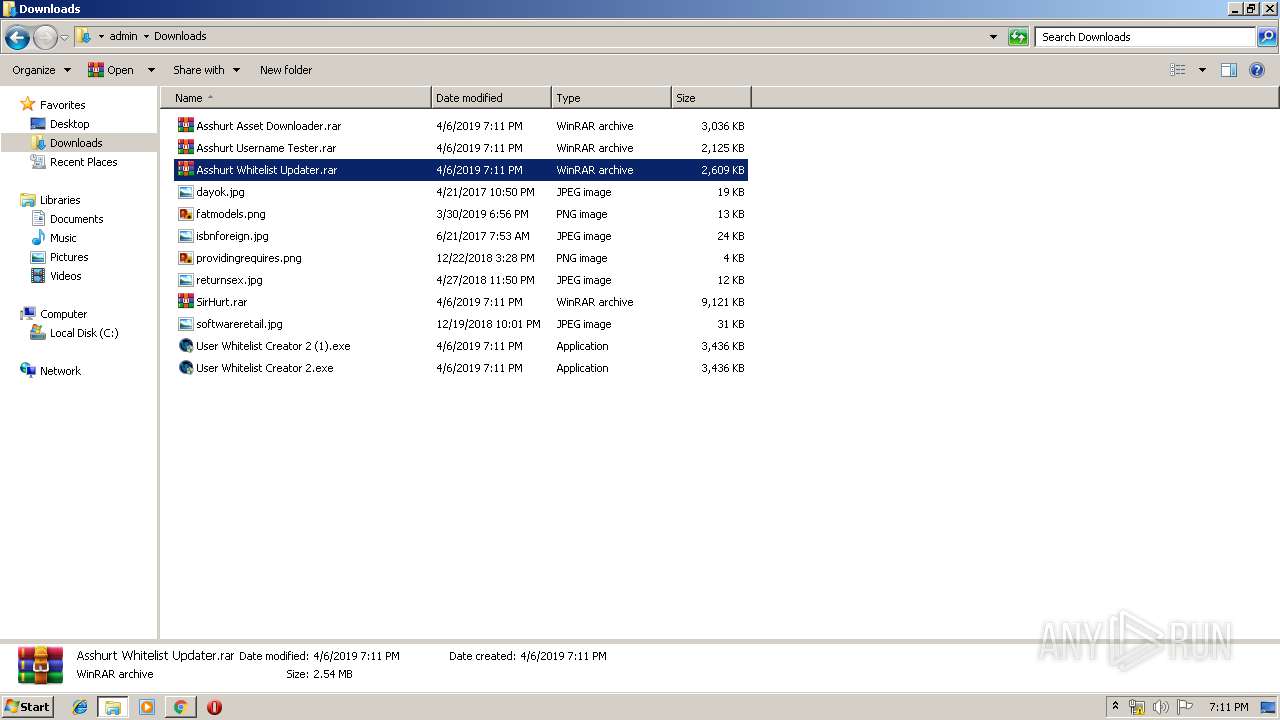The image size is (1280, 720).
Task: Sort by Date modified column header
Action: tap(491, 98)
